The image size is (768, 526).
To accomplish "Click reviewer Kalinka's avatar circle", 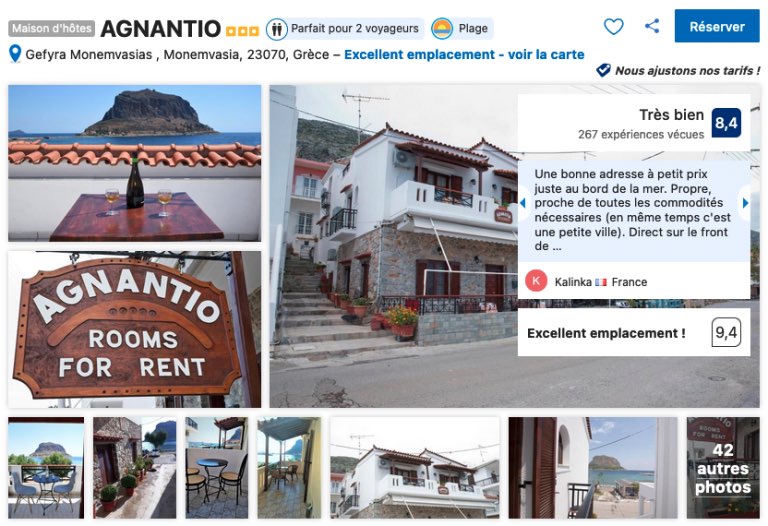I will click(536, 281).
